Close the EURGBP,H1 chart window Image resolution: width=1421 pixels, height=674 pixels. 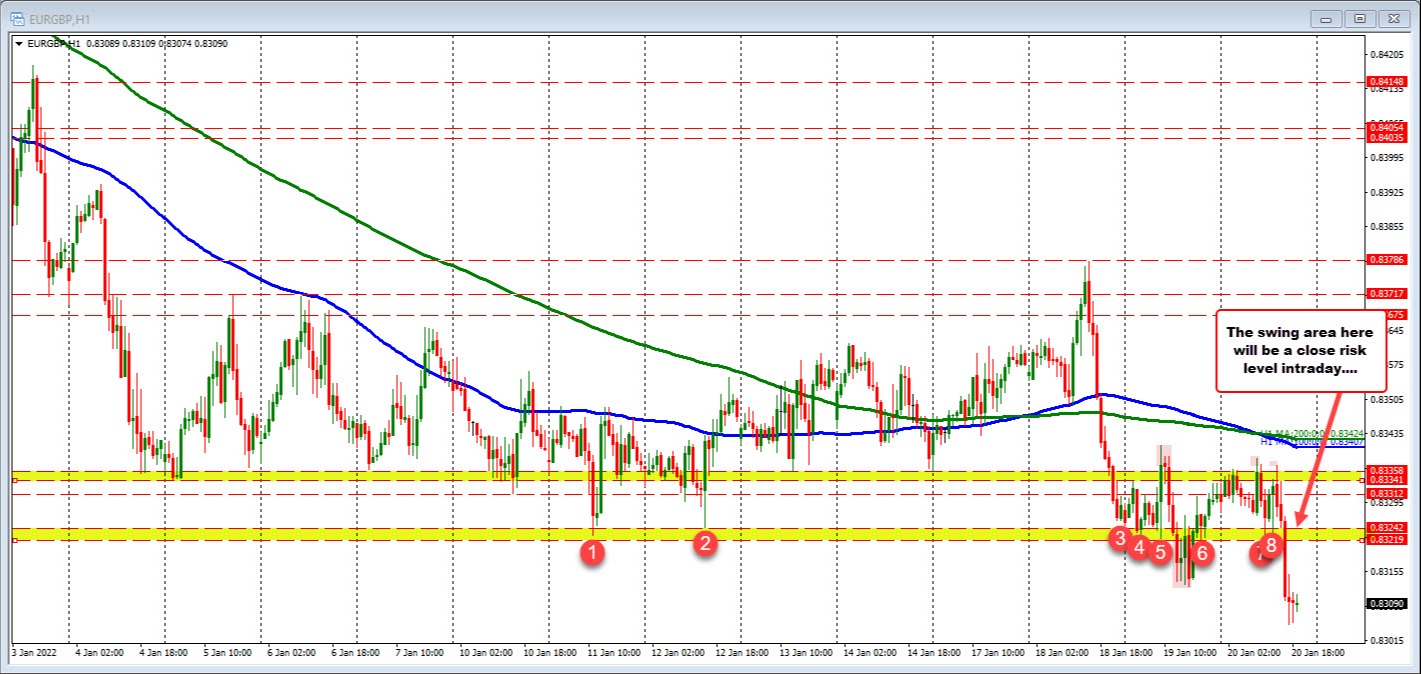(x=1392, y=18)
